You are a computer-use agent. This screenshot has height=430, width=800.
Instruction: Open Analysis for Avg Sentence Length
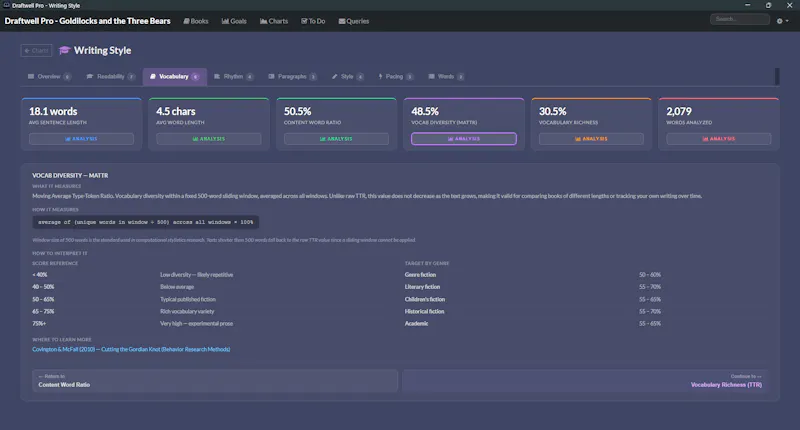pos(81,139)
